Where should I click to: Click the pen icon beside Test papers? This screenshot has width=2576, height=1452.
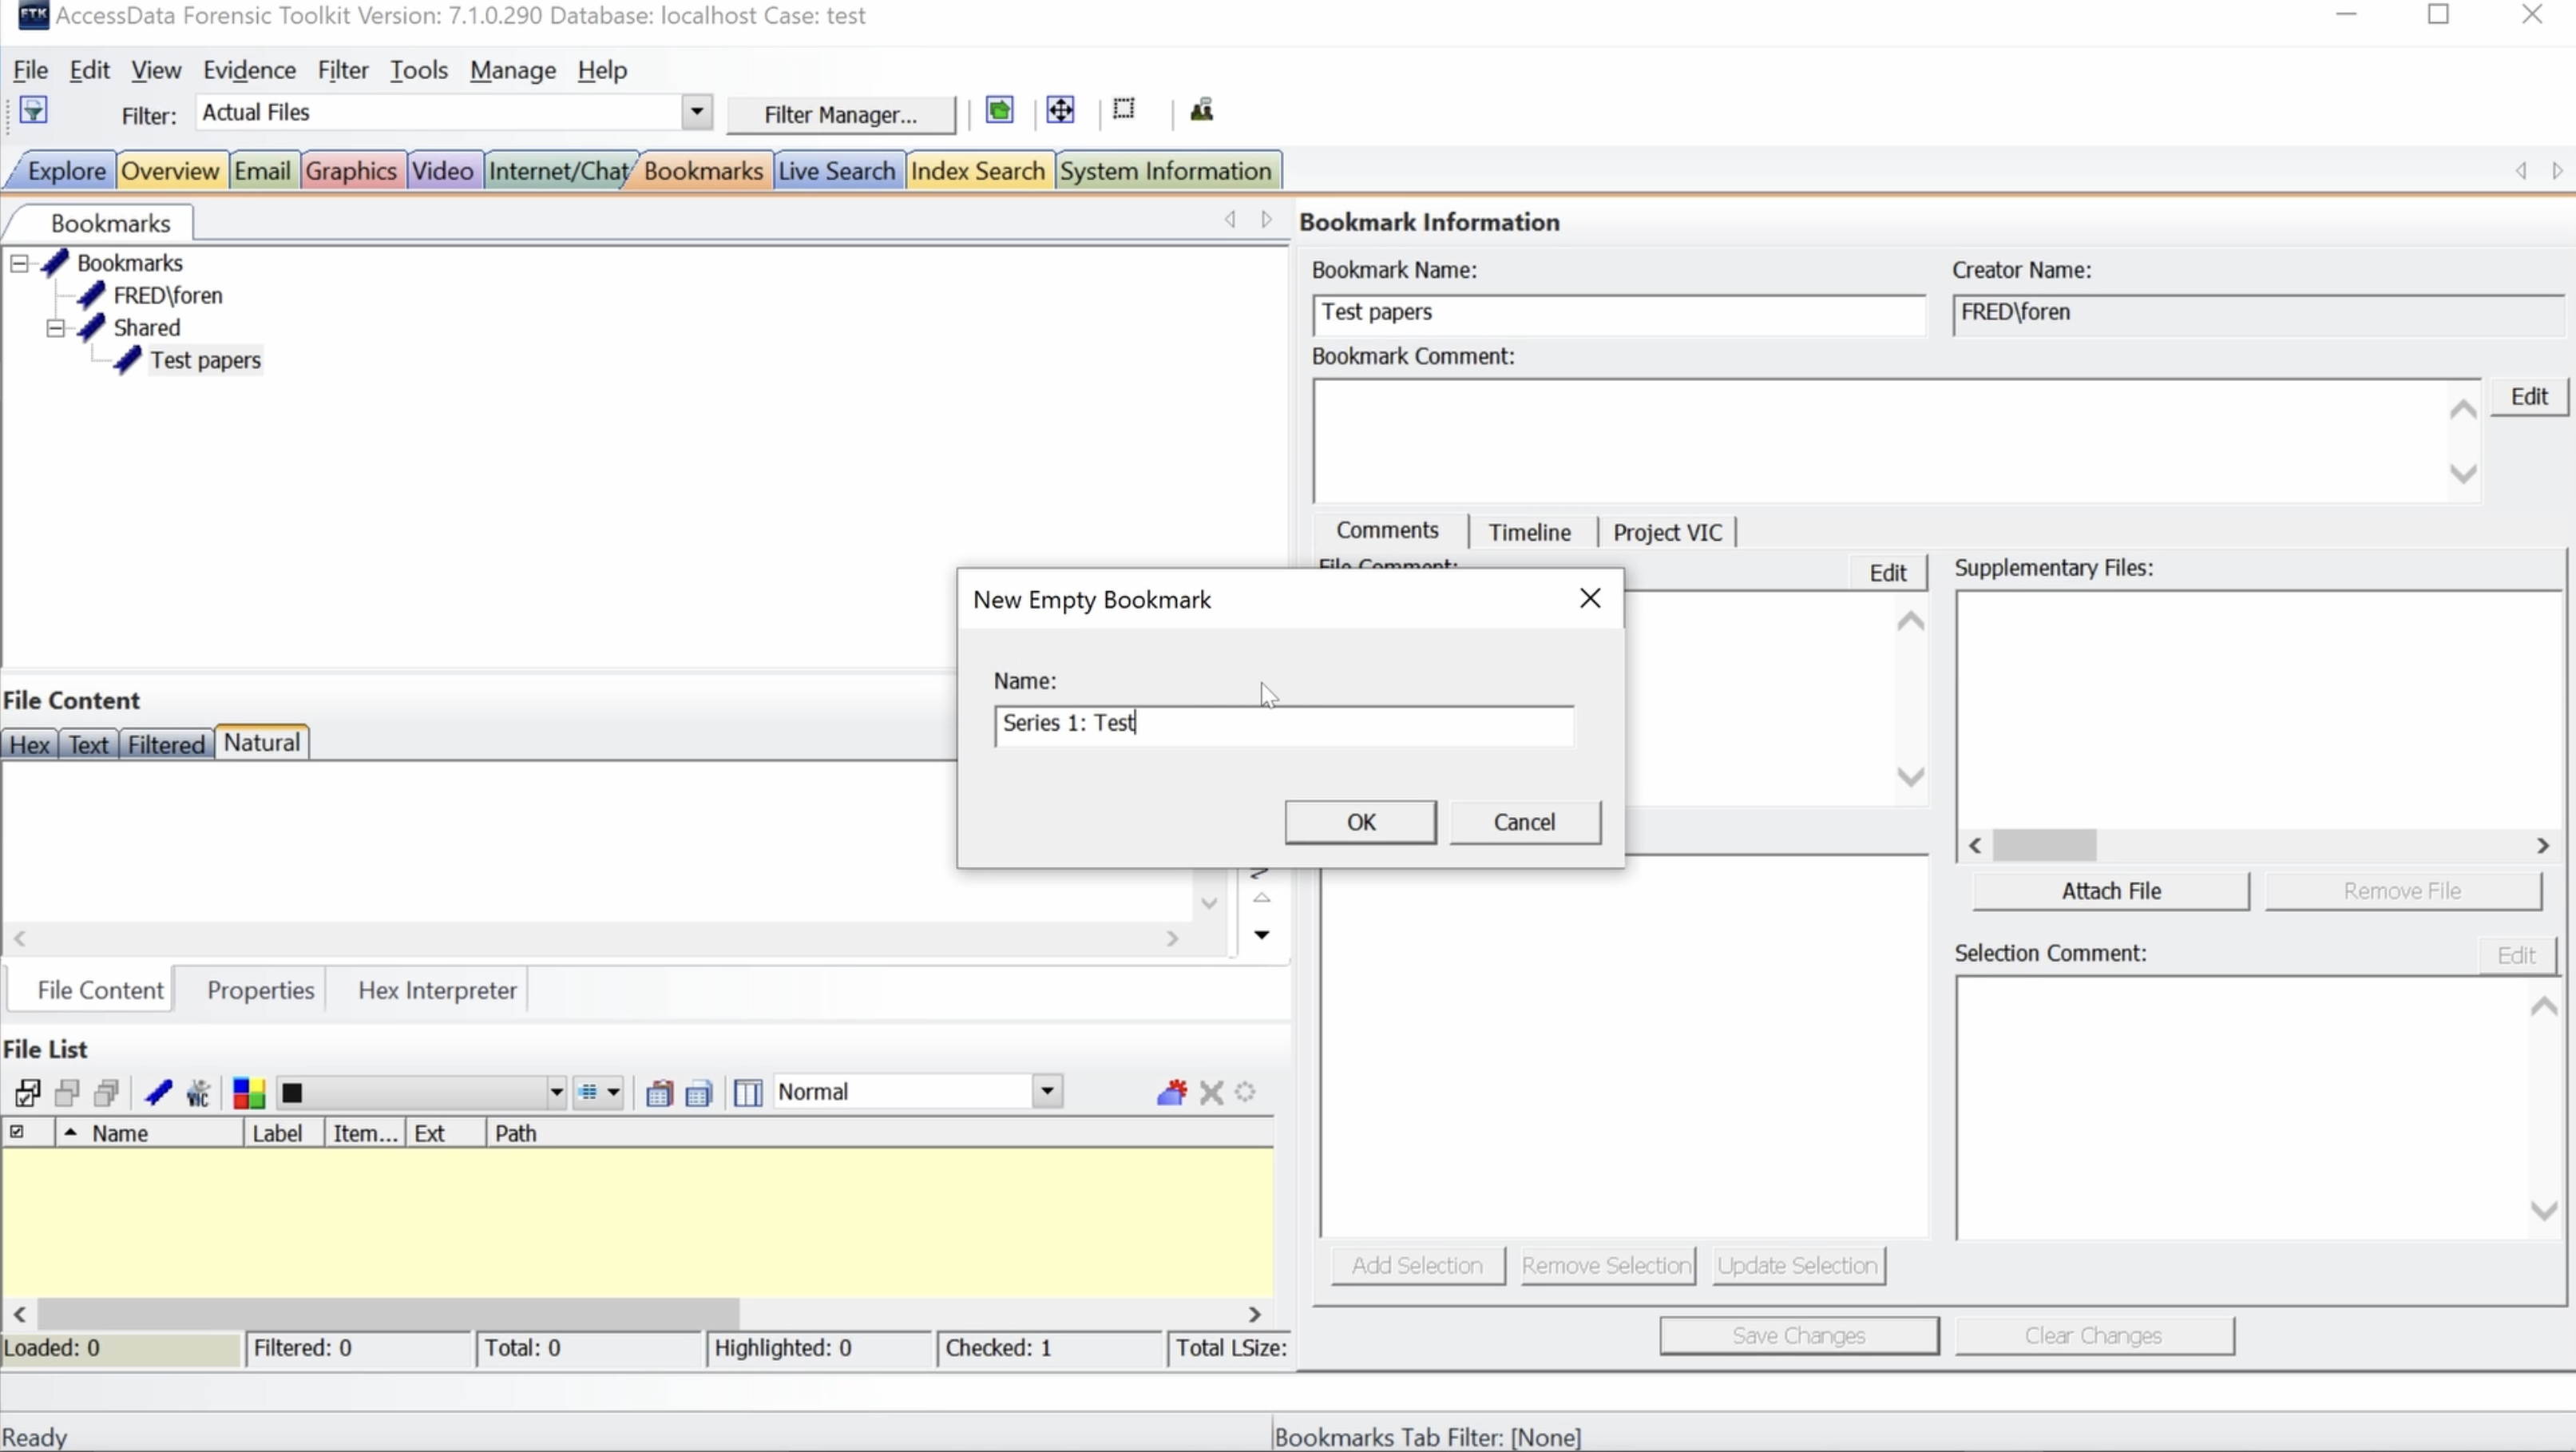coord(128,360)
